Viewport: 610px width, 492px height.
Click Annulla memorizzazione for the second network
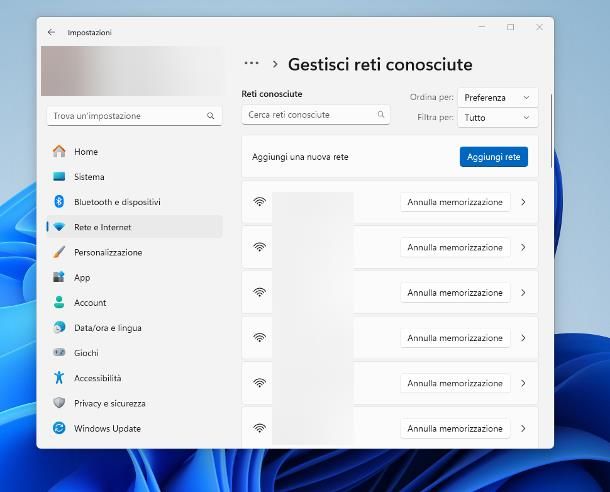455,247
